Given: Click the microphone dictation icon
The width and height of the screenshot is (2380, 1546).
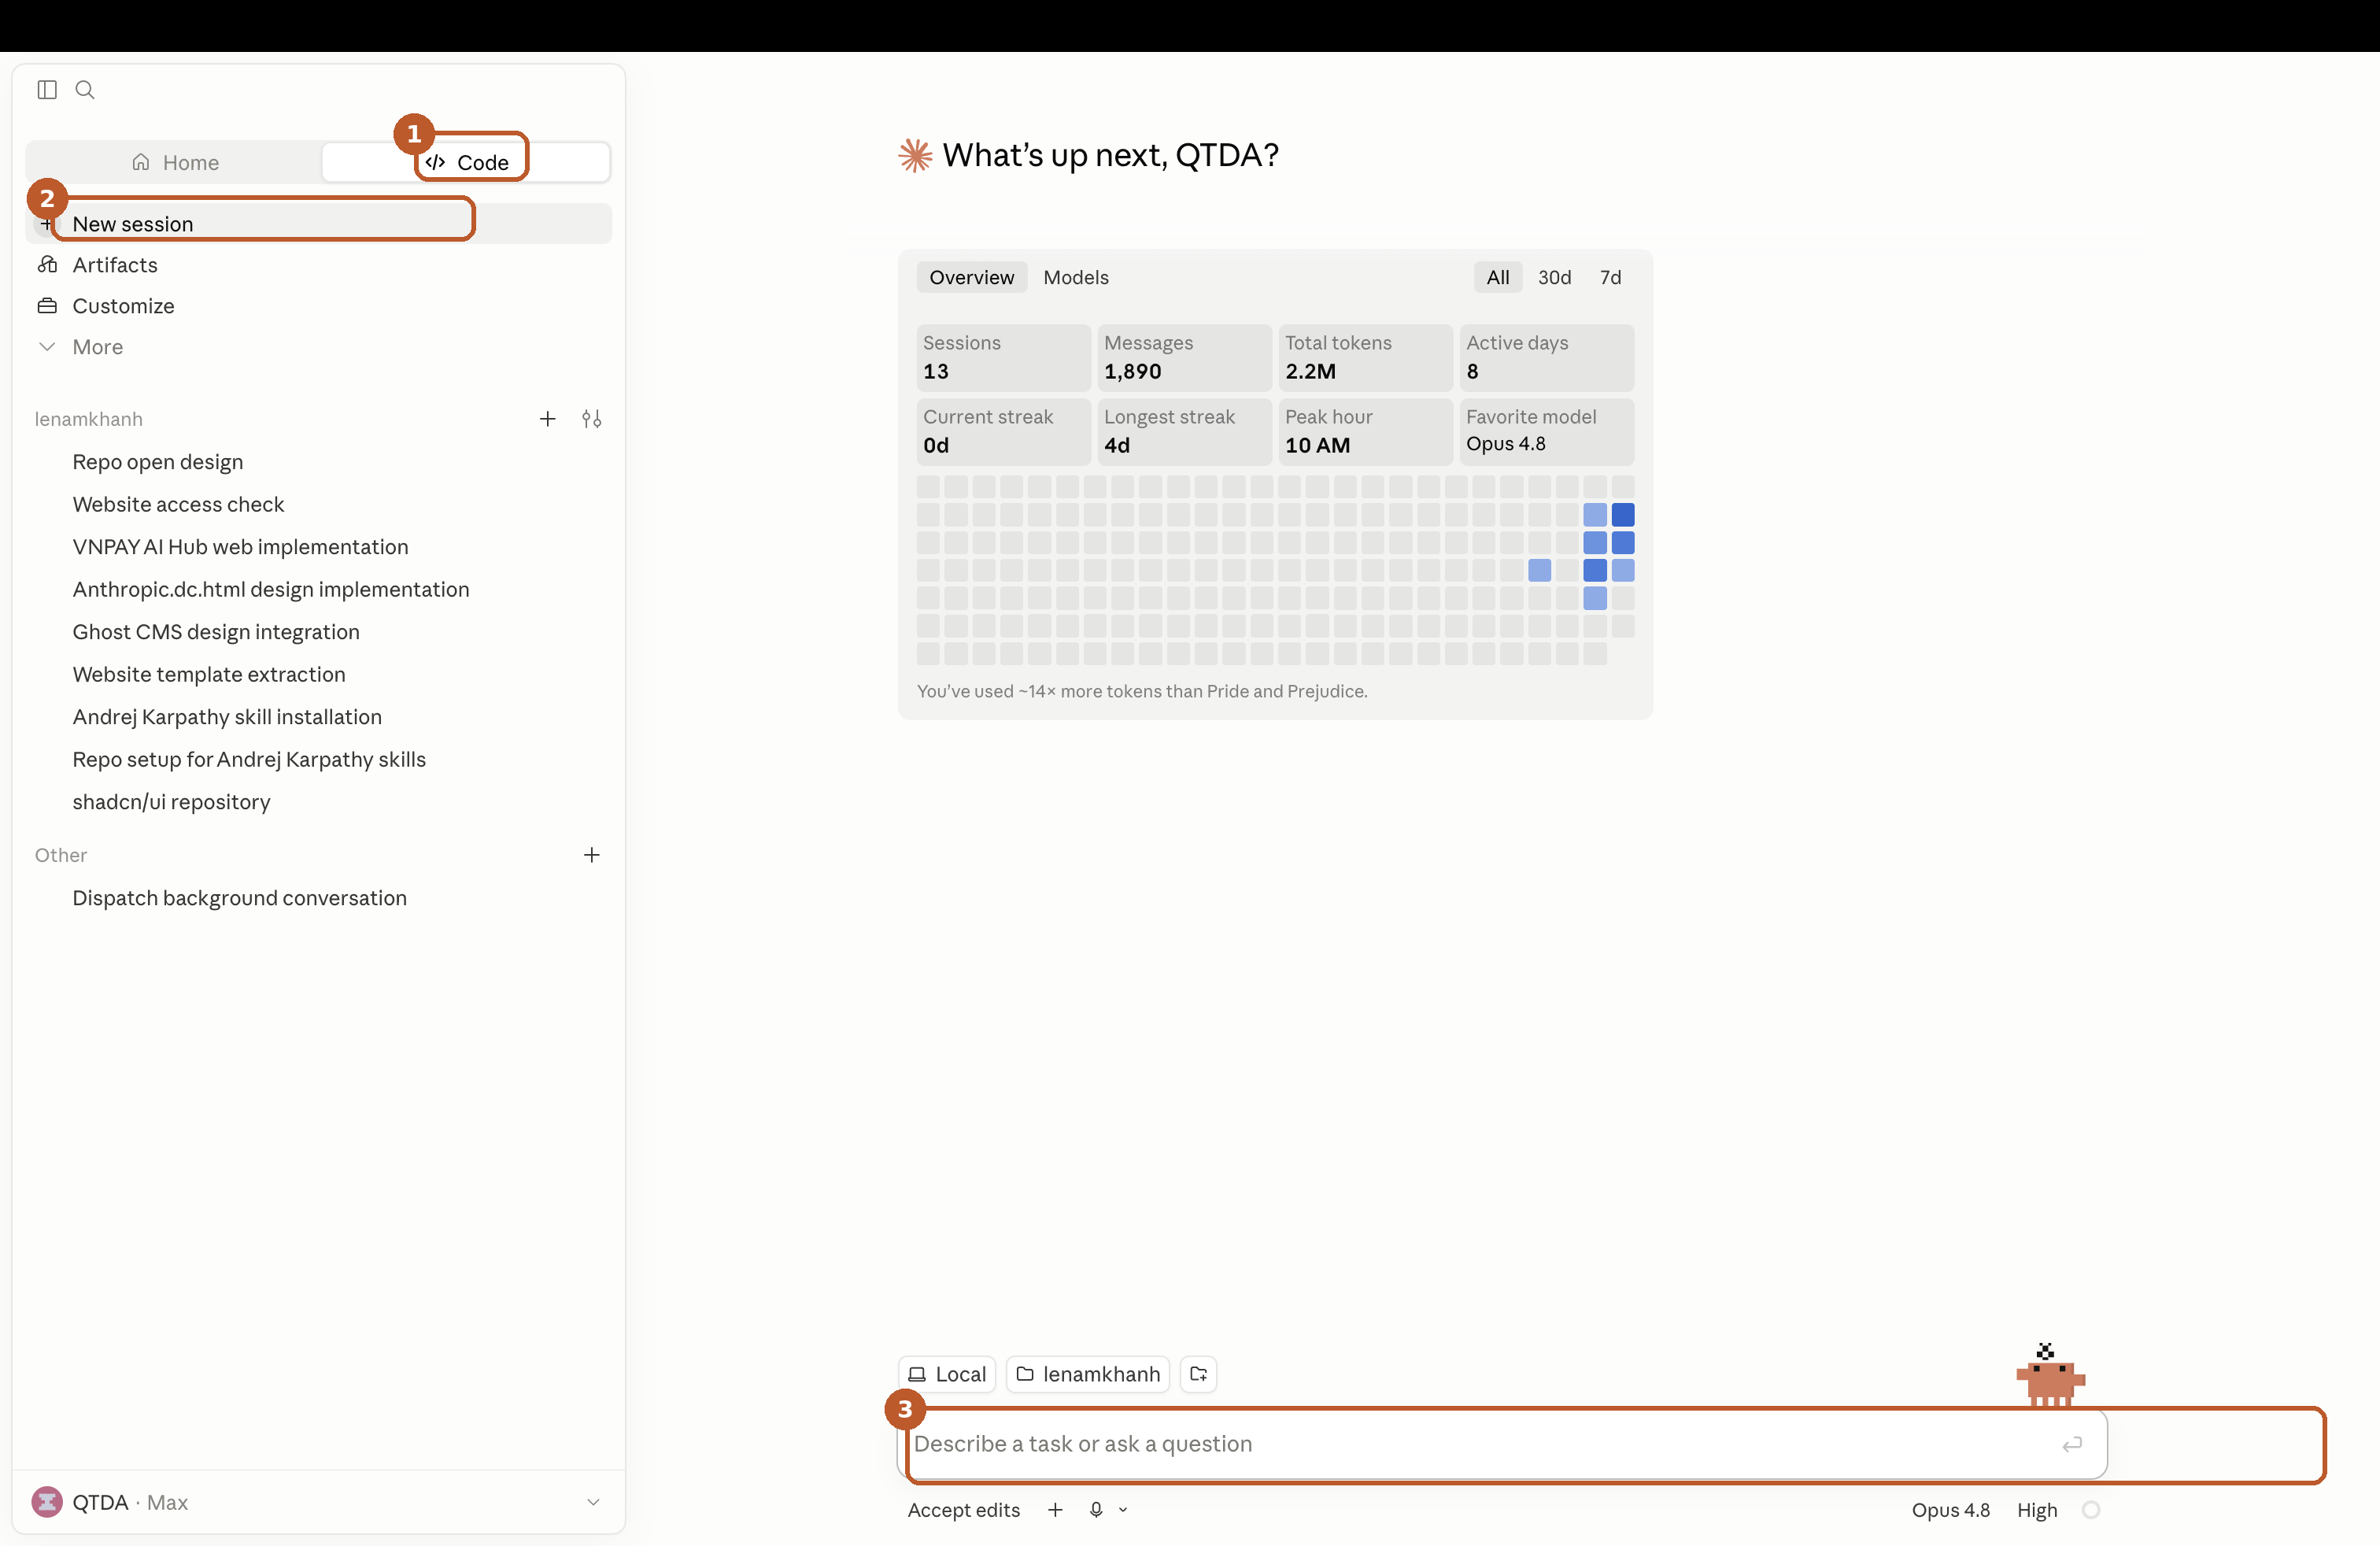Looking at the screenshot, I should click(1096, 1510).
